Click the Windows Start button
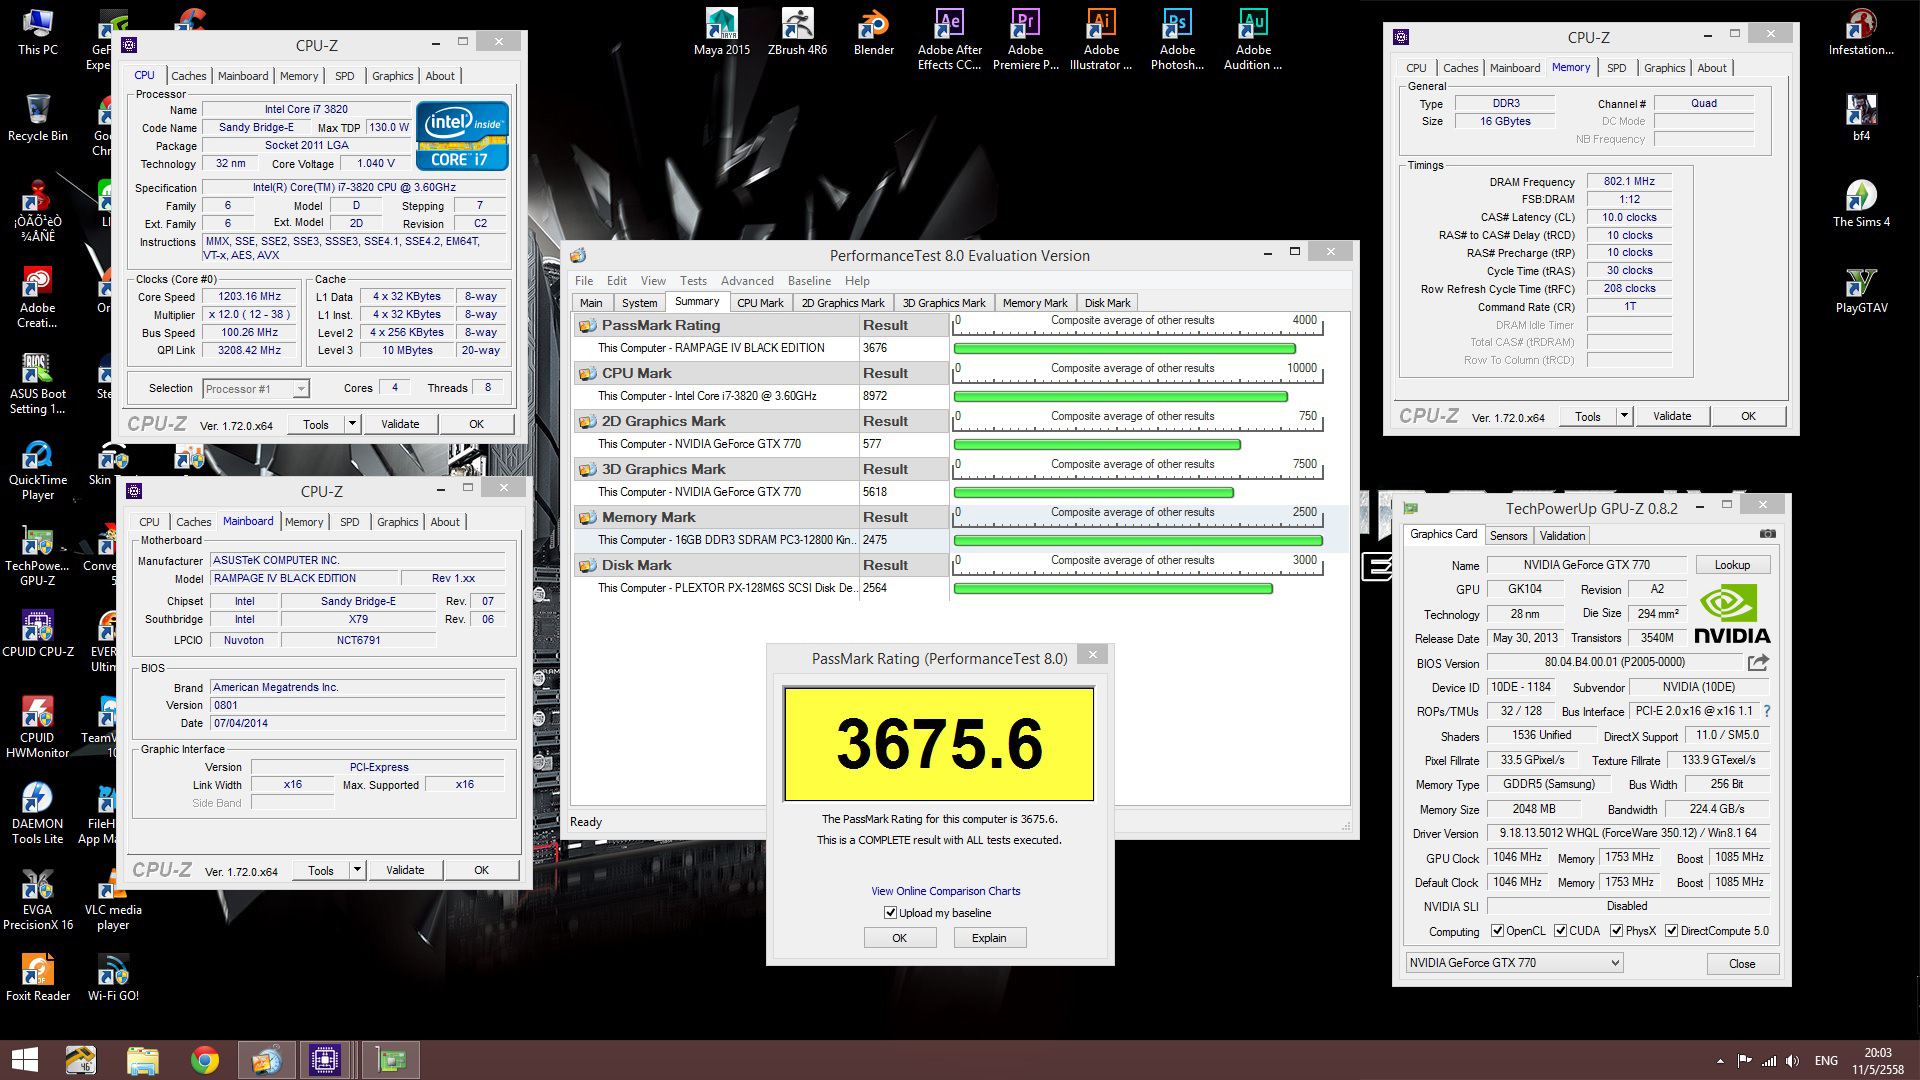 coord(24,1060)
